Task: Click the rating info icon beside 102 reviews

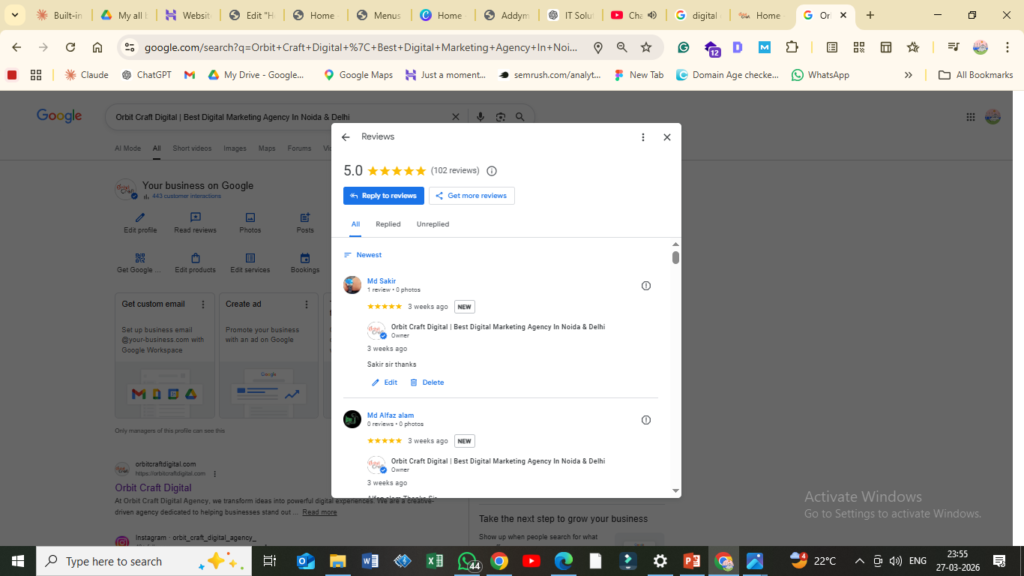Action: click(x=491, y=171)
